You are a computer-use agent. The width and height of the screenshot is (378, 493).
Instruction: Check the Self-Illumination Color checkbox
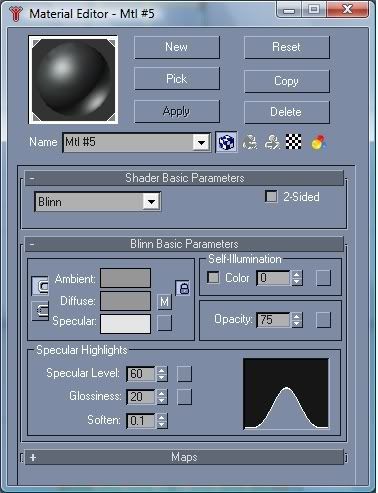(213, 277)
